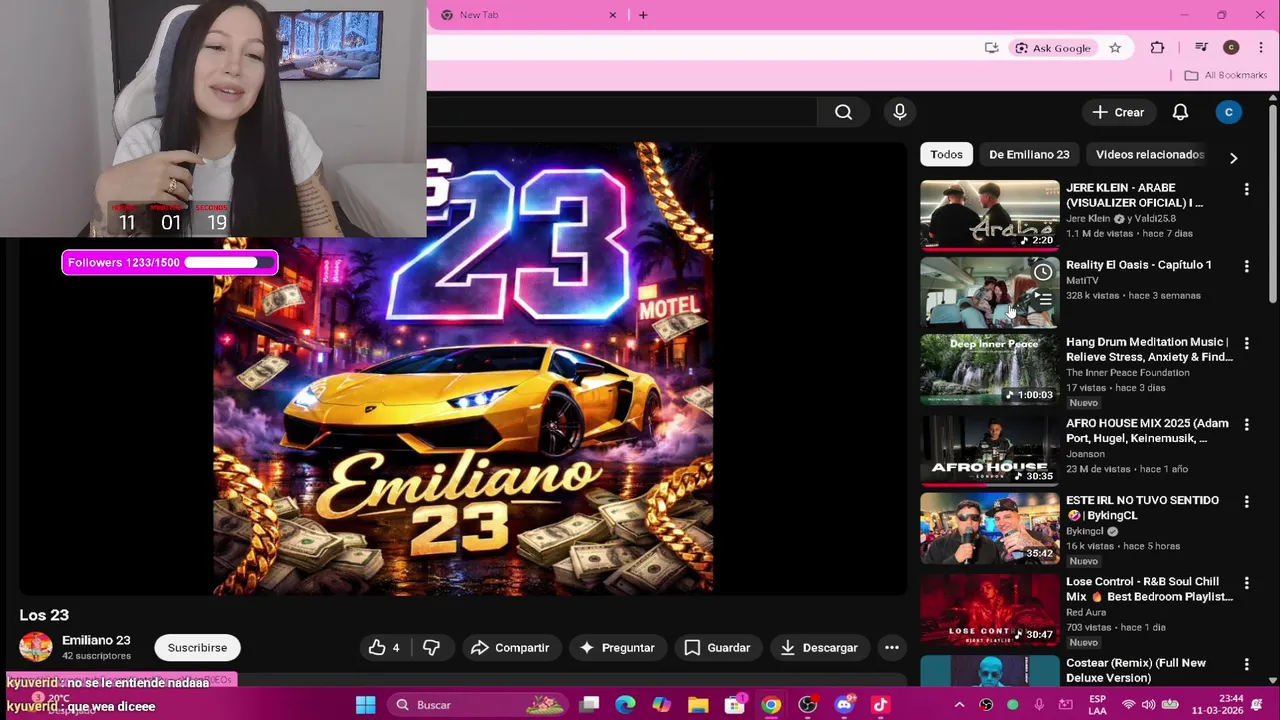The image size is (1280, 720).
Task: Open options for Reality El Oasis video
Action: pyautogui.click(x=1246, y=266)
